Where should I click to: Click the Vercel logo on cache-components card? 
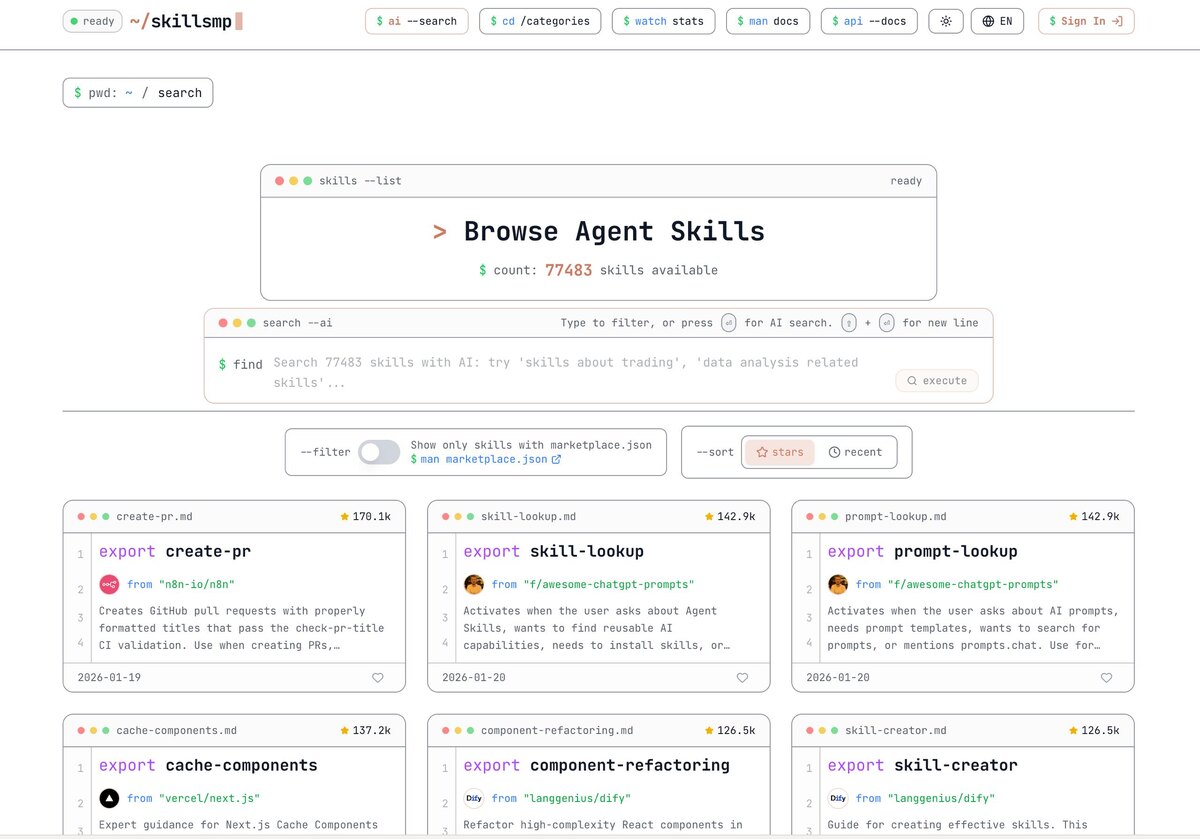pyautogui.click(x=109, y=798)
